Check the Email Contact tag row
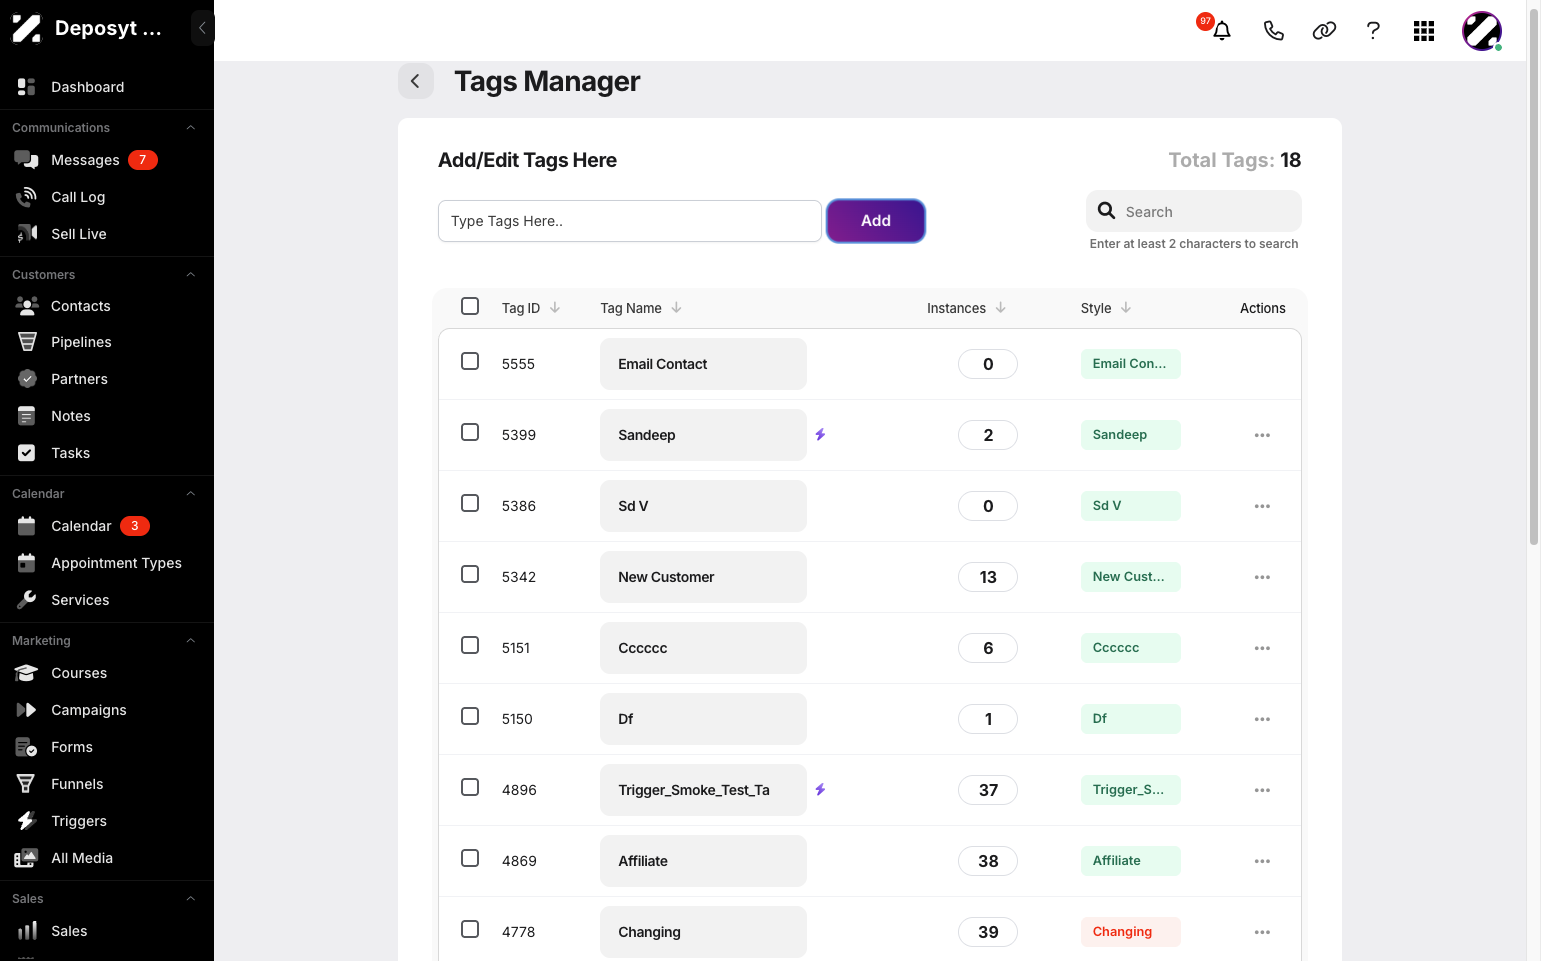The image size is (1541, 961). coord(470,361)
